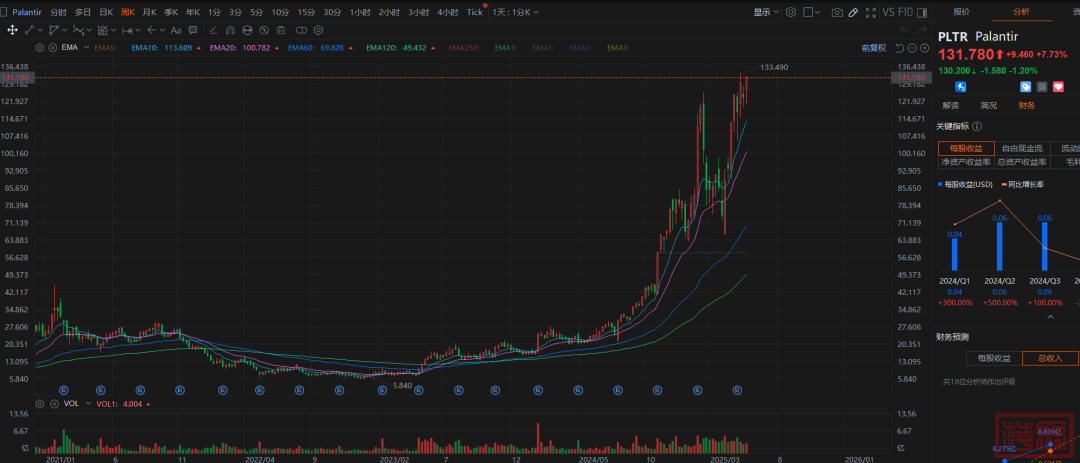Switch to 月K monthly chart
1080x463 pixels.
click(149, 12)
